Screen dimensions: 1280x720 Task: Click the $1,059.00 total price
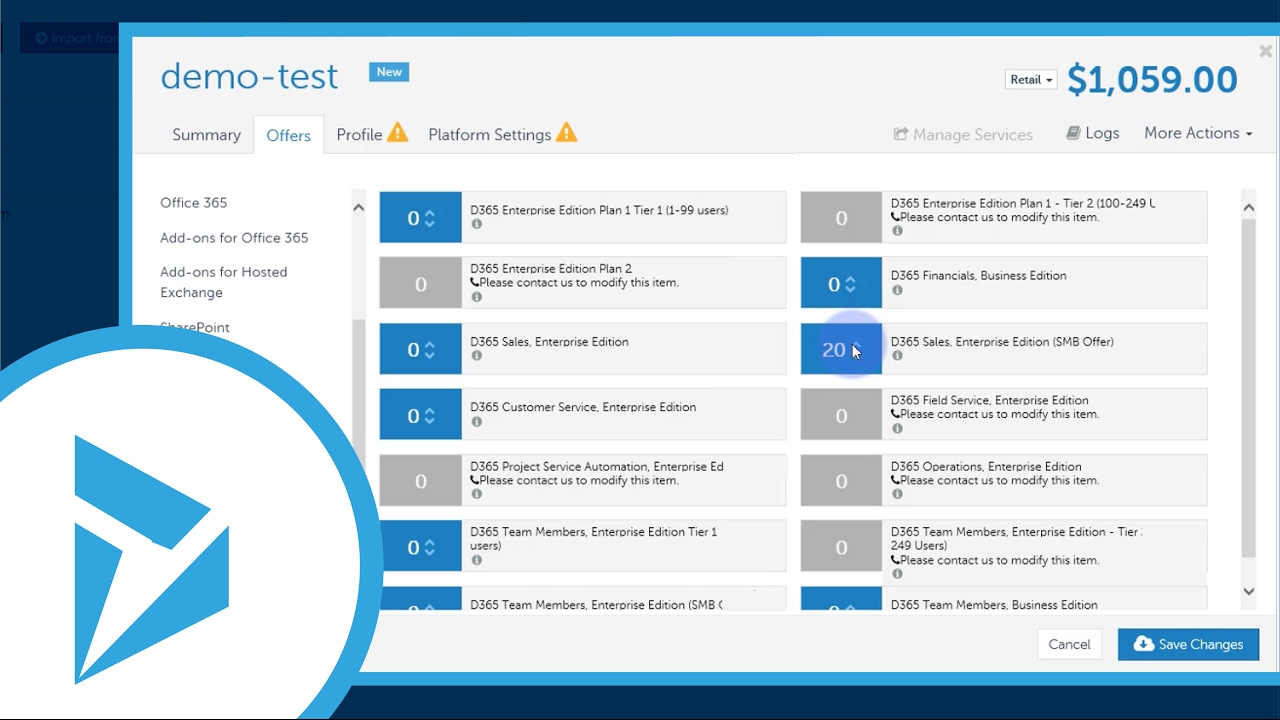coord(1152,80)
